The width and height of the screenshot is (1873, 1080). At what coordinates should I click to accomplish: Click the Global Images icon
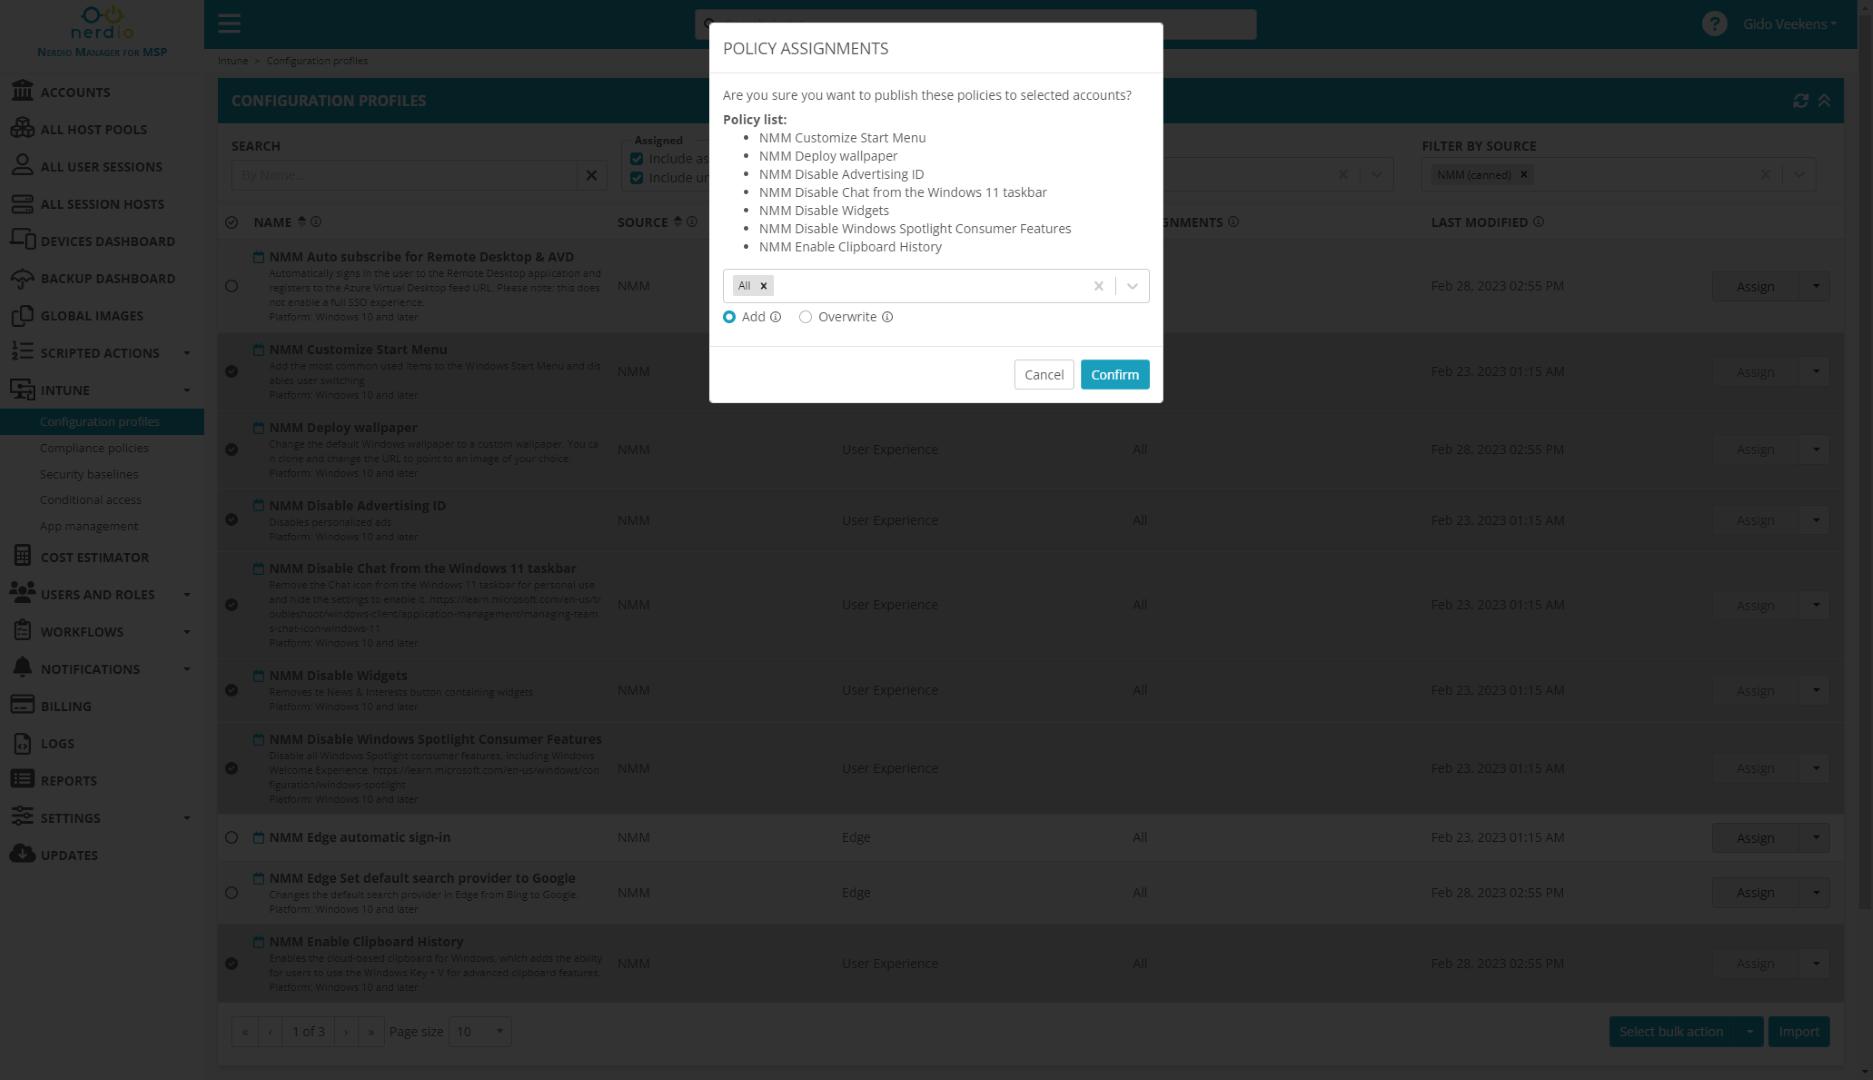(22, 315)
